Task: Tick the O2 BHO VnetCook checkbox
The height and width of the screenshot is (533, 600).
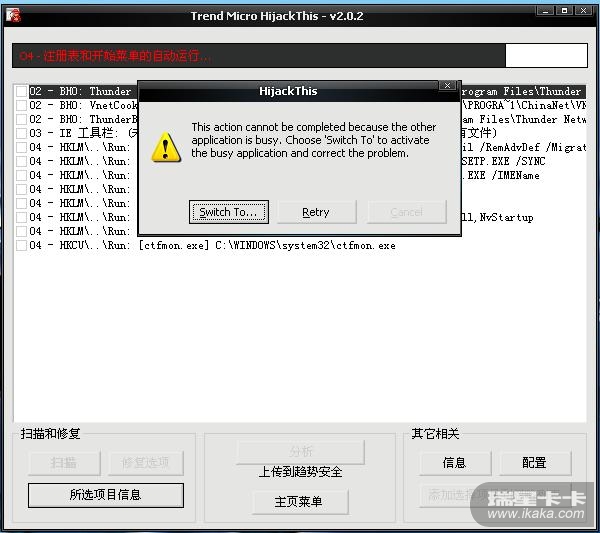Action: (21, 105)
